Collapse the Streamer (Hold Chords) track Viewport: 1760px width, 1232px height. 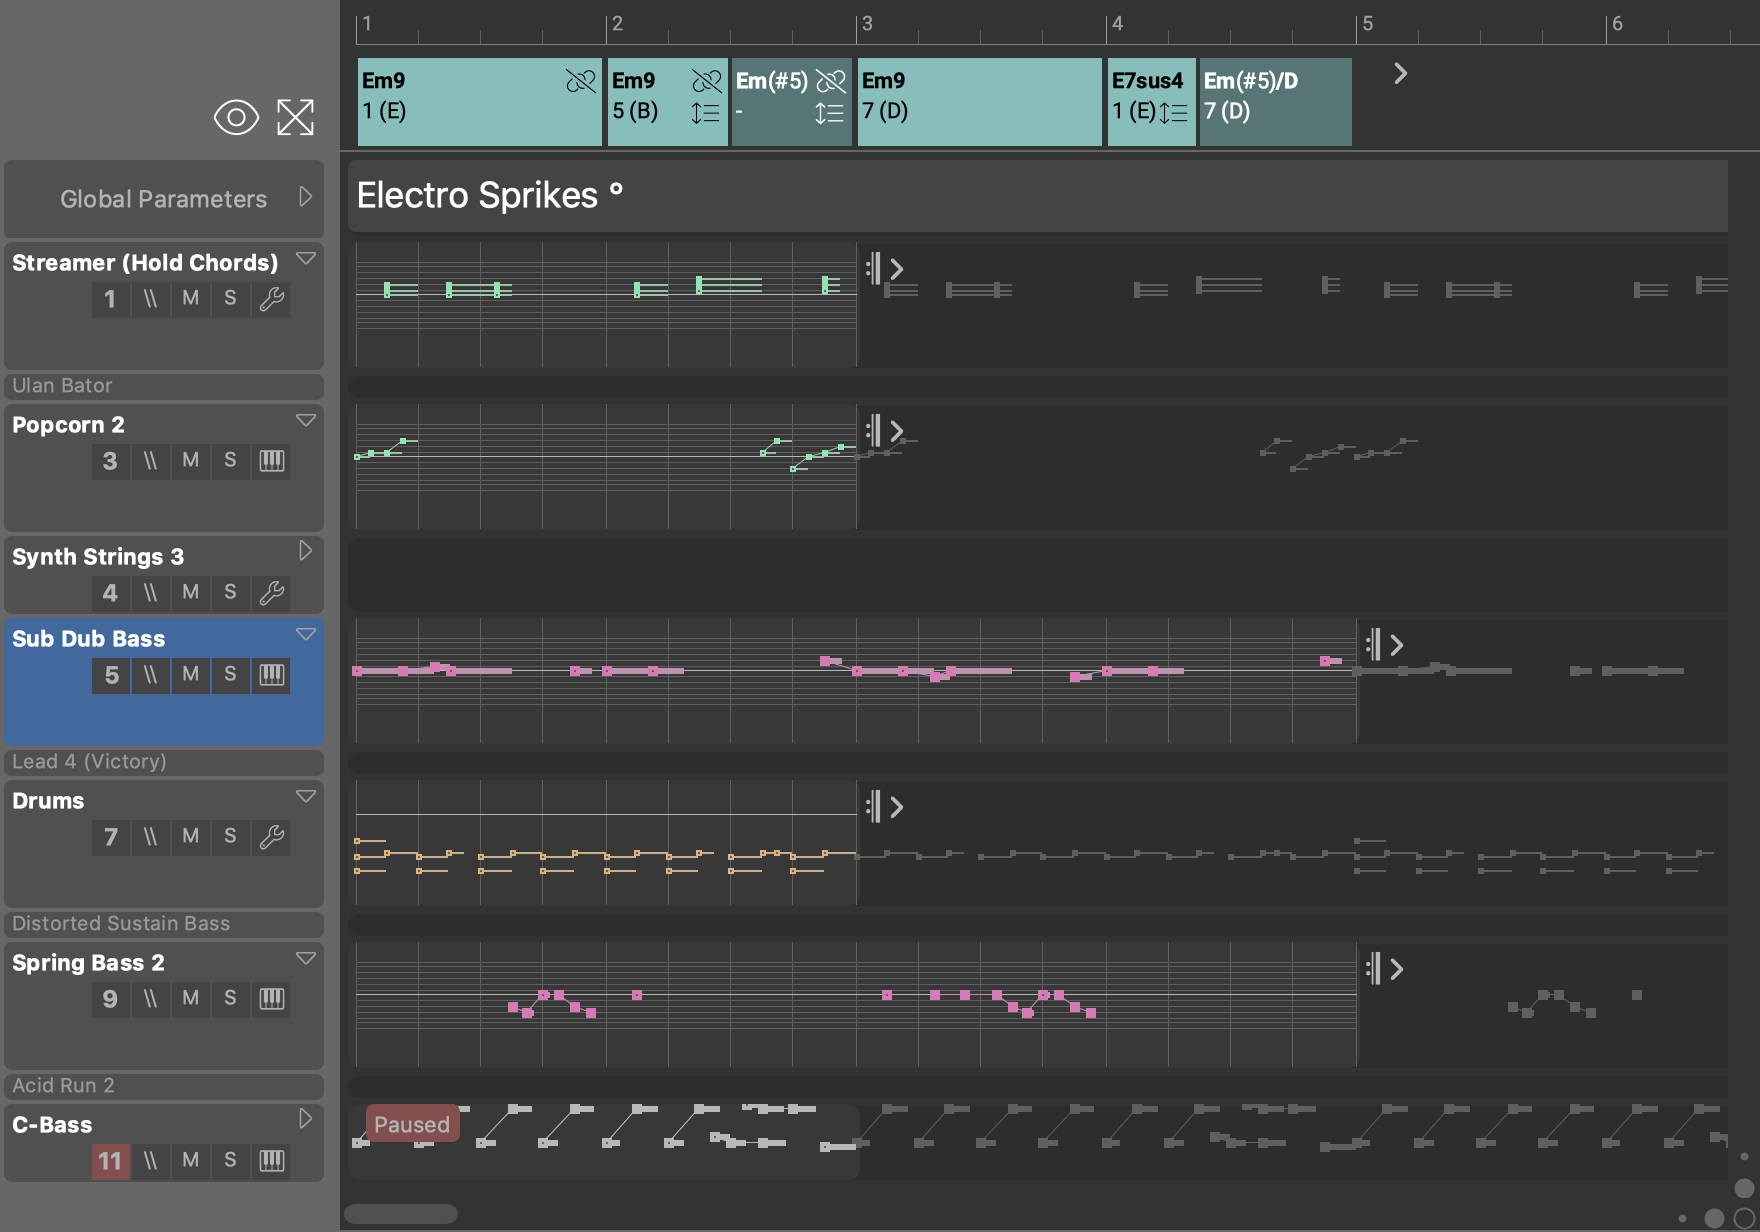point(306,259)
